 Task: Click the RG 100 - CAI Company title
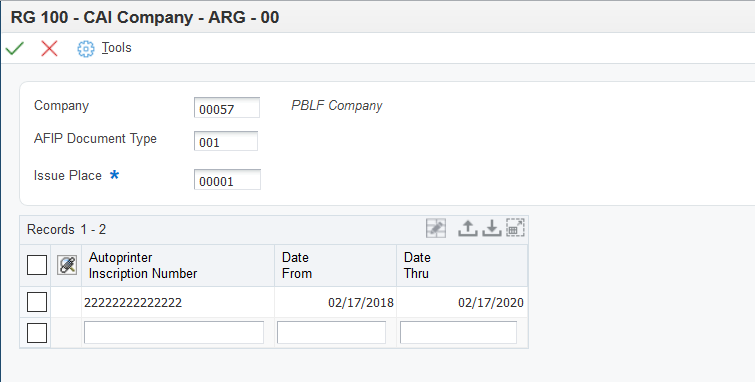click(145, 17)
